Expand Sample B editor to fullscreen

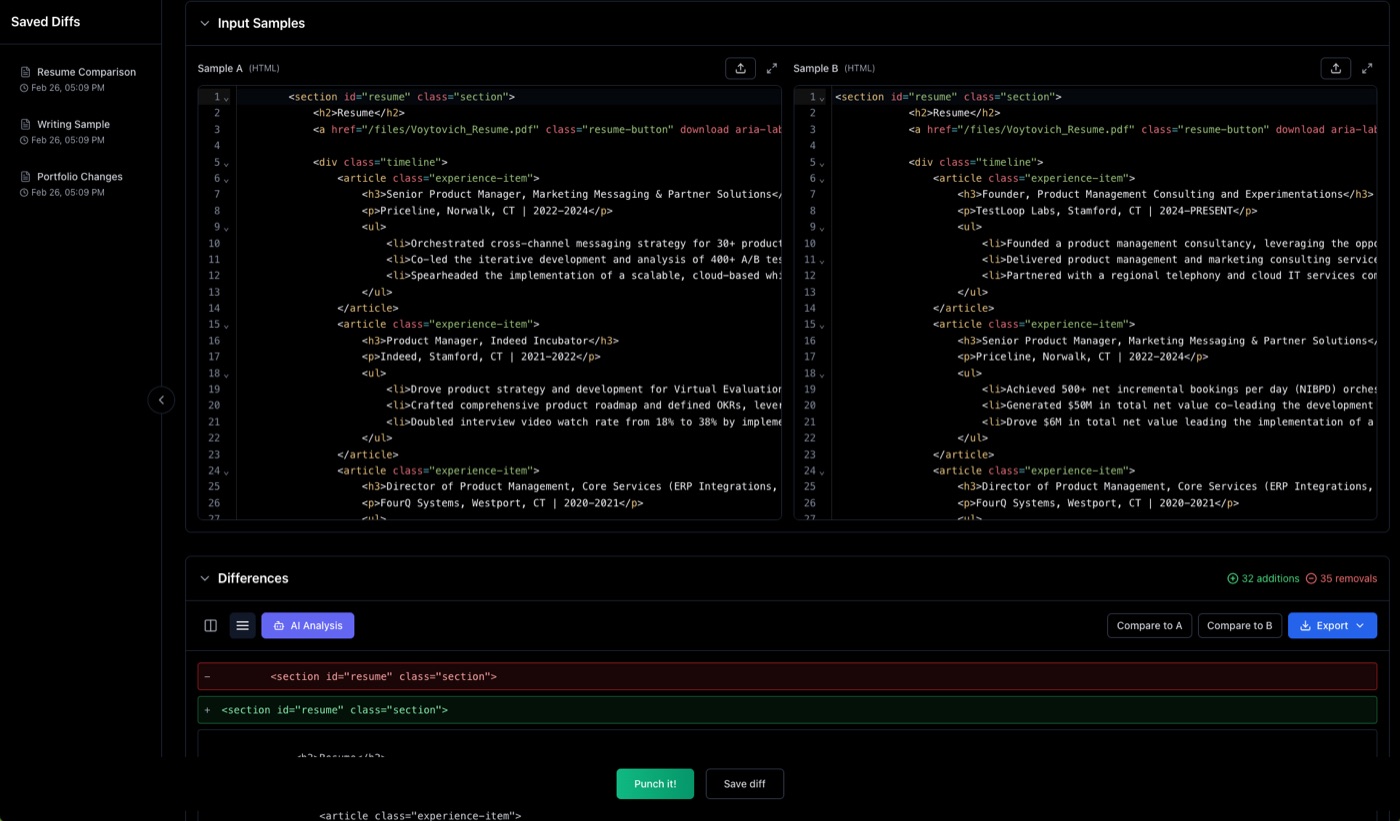1367,68
